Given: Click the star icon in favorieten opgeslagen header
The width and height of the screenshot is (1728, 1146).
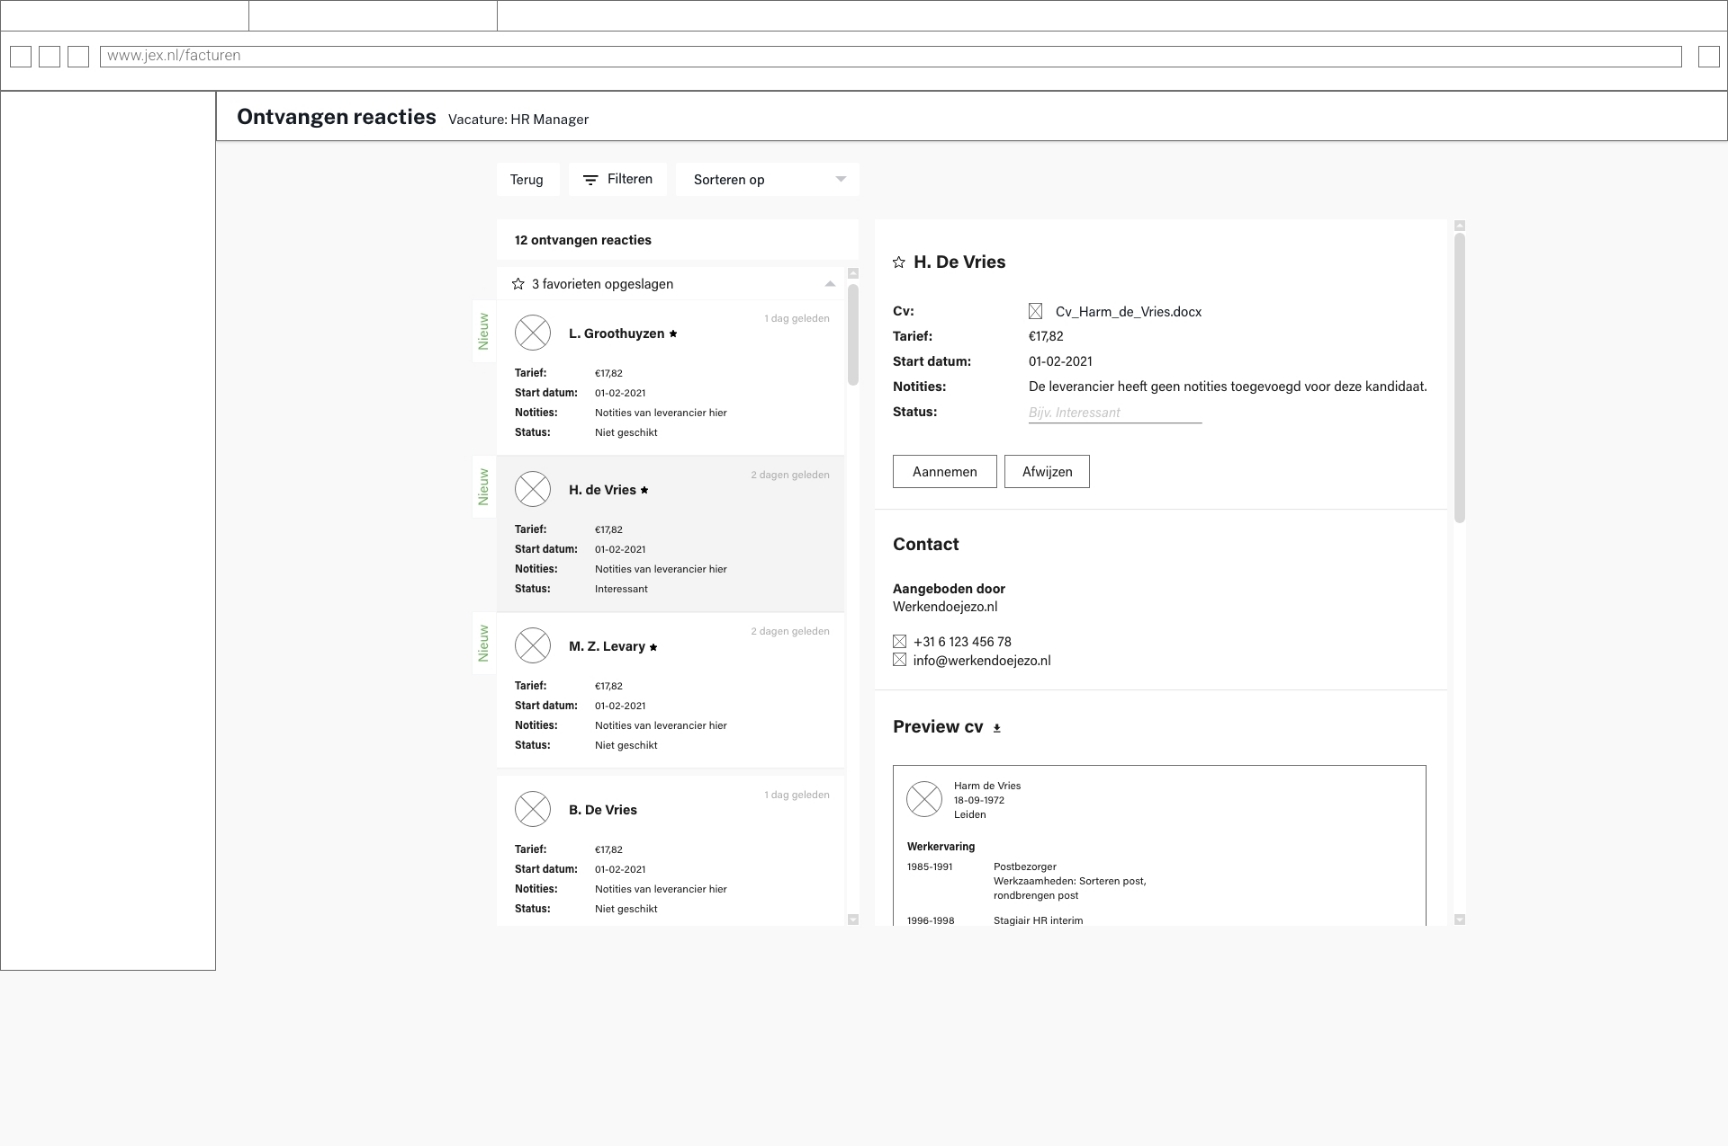Looking at the screenshot, I should pyautogui.click(x=518, y=284).
